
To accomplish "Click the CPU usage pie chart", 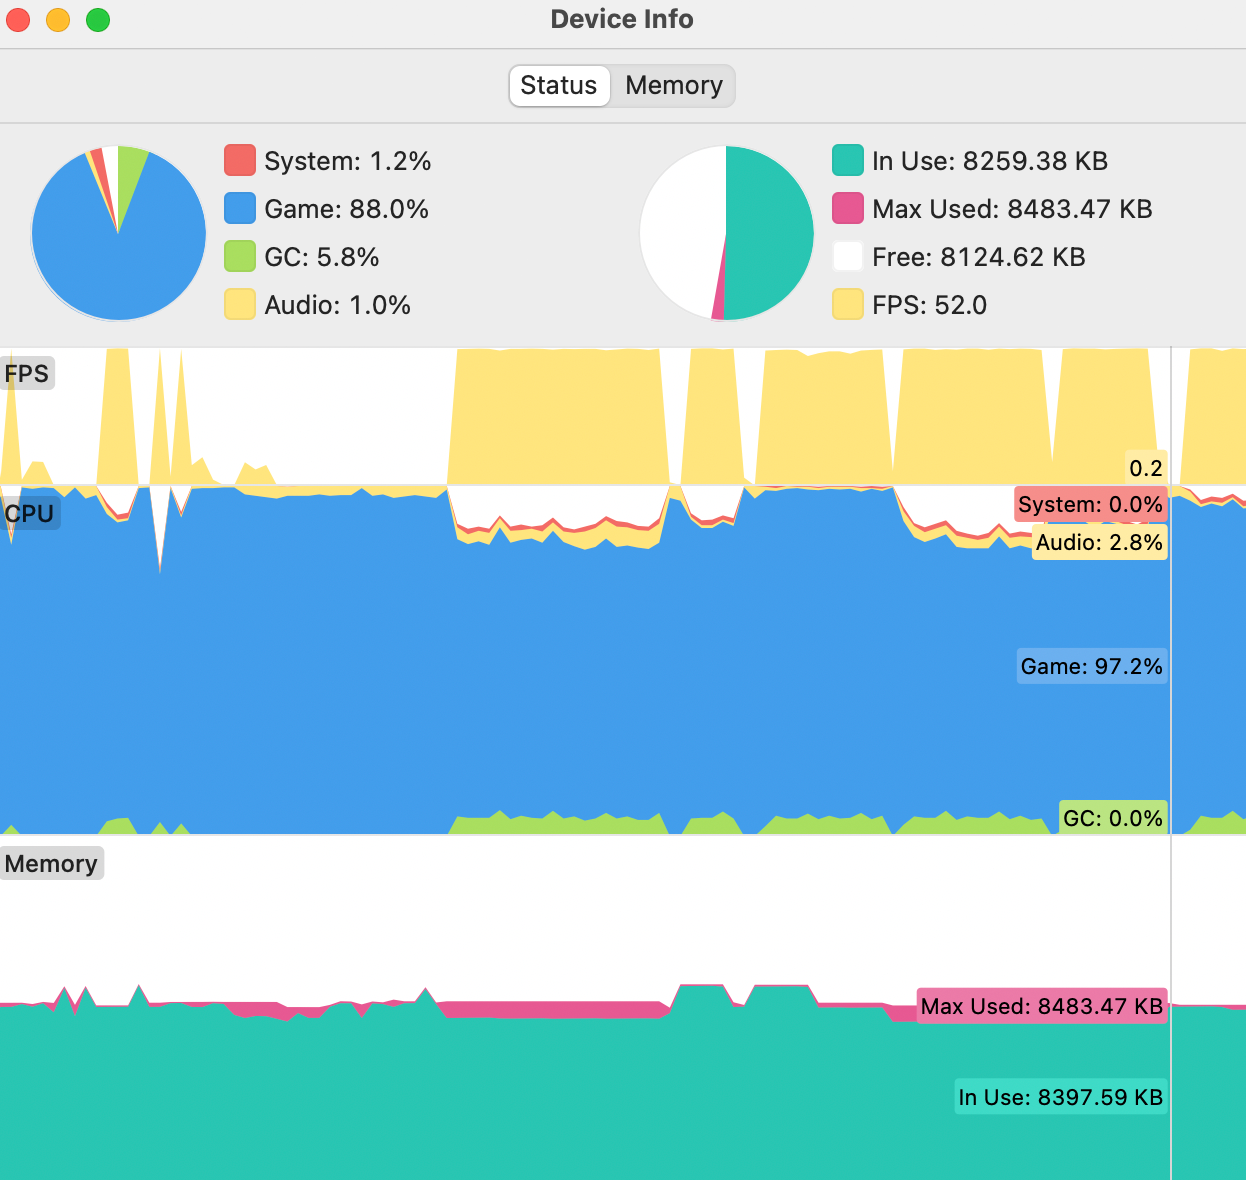I will tap(118, 233).
